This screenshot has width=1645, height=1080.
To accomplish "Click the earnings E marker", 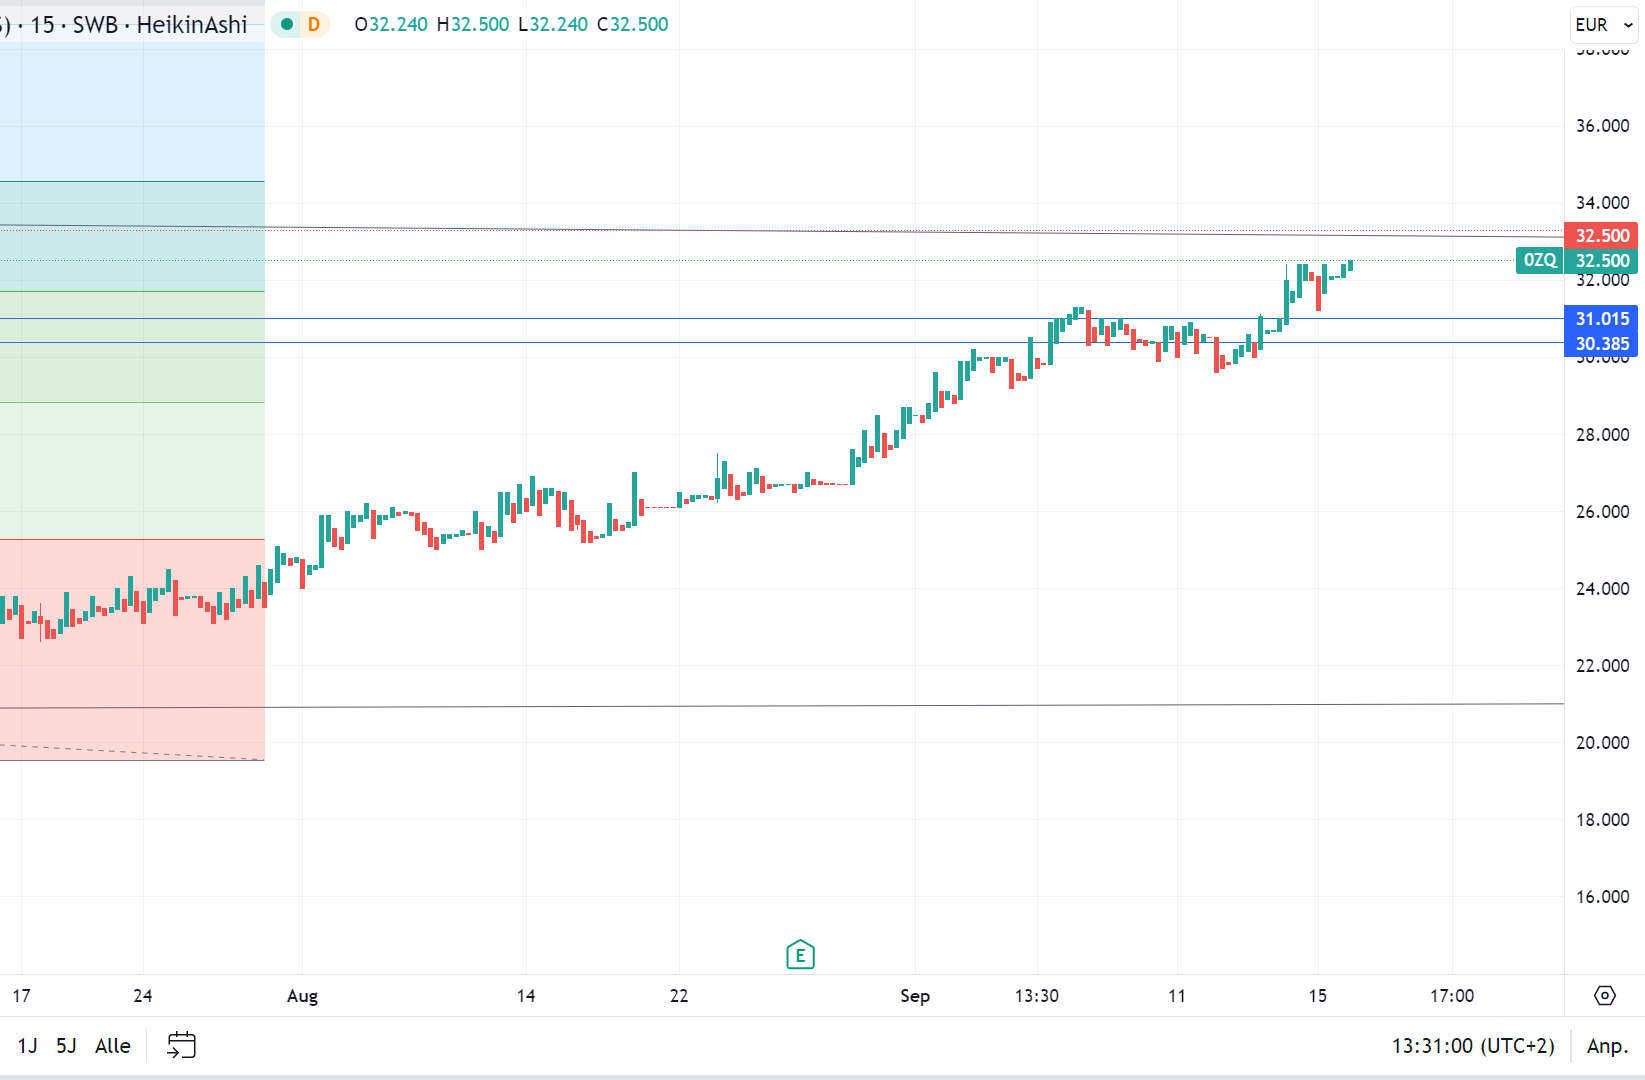I will click(x=800, y=955).
